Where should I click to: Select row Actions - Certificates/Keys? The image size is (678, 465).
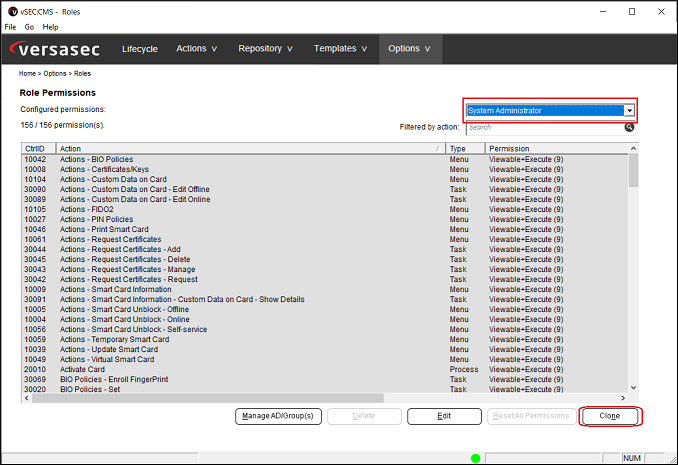tap(325, 169)
